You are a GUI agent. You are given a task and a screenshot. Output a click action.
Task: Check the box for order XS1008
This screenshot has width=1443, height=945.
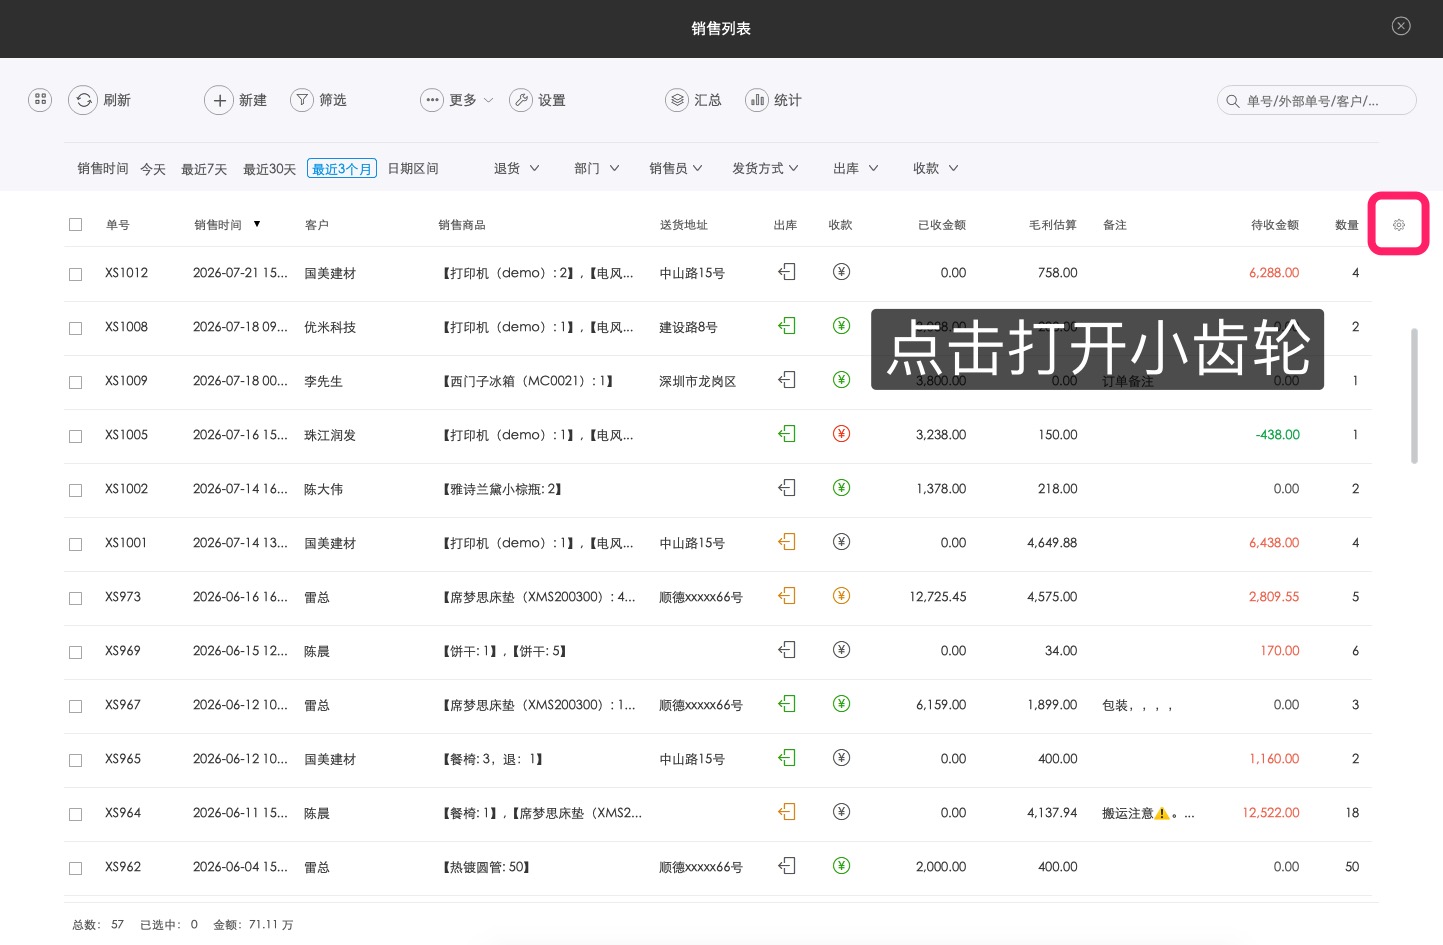coord(75,328)
